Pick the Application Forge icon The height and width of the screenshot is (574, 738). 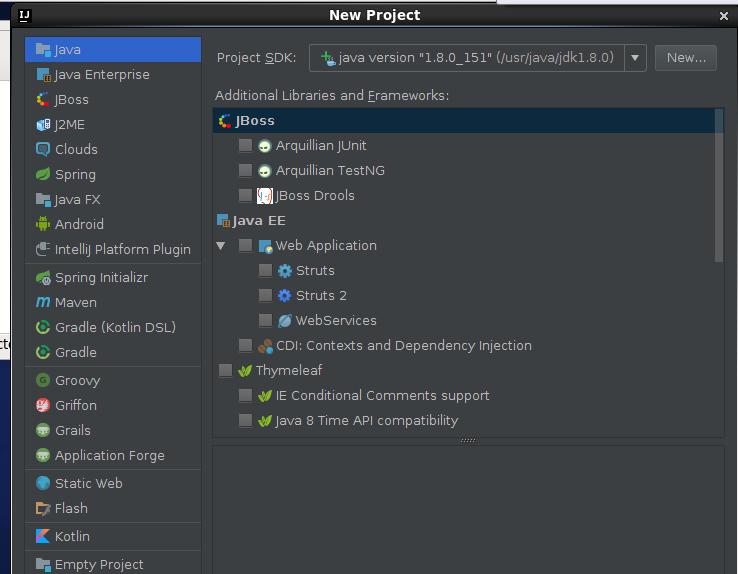pyautogui.click(x=43, y=455)
